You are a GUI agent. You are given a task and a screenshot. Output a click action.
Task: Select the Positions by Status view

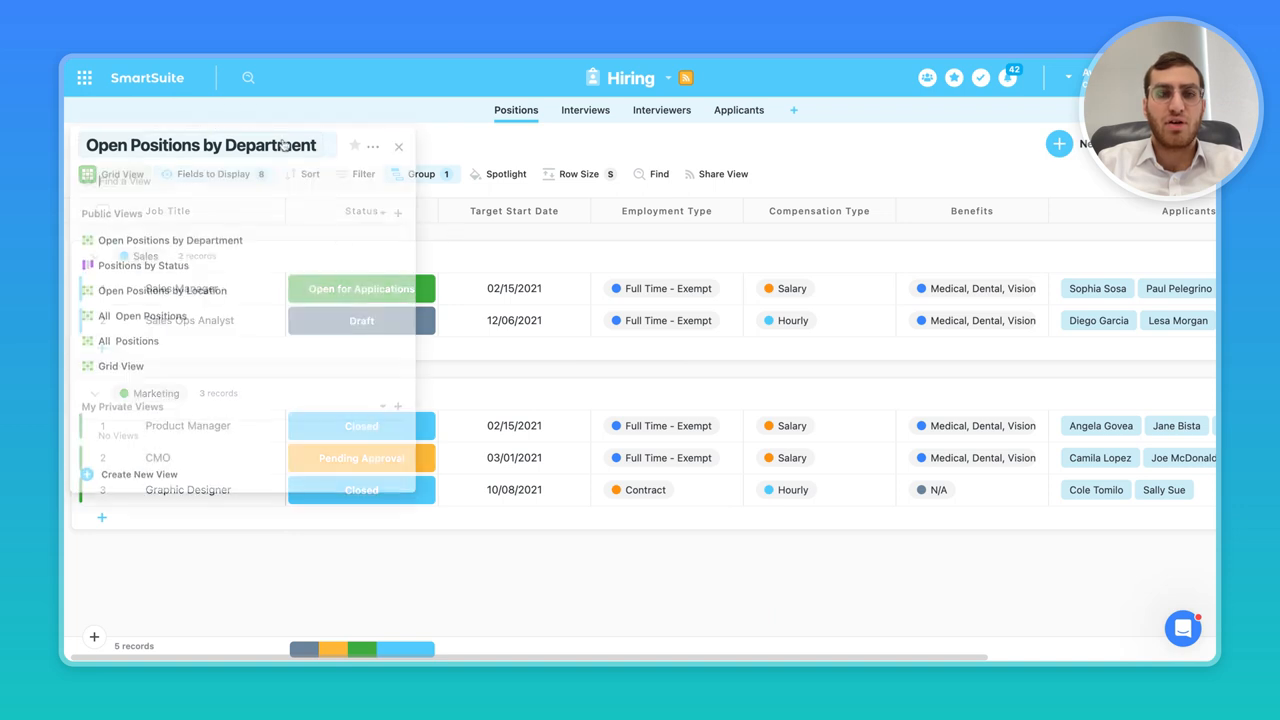pyautogui.click(x=143, y=265)
